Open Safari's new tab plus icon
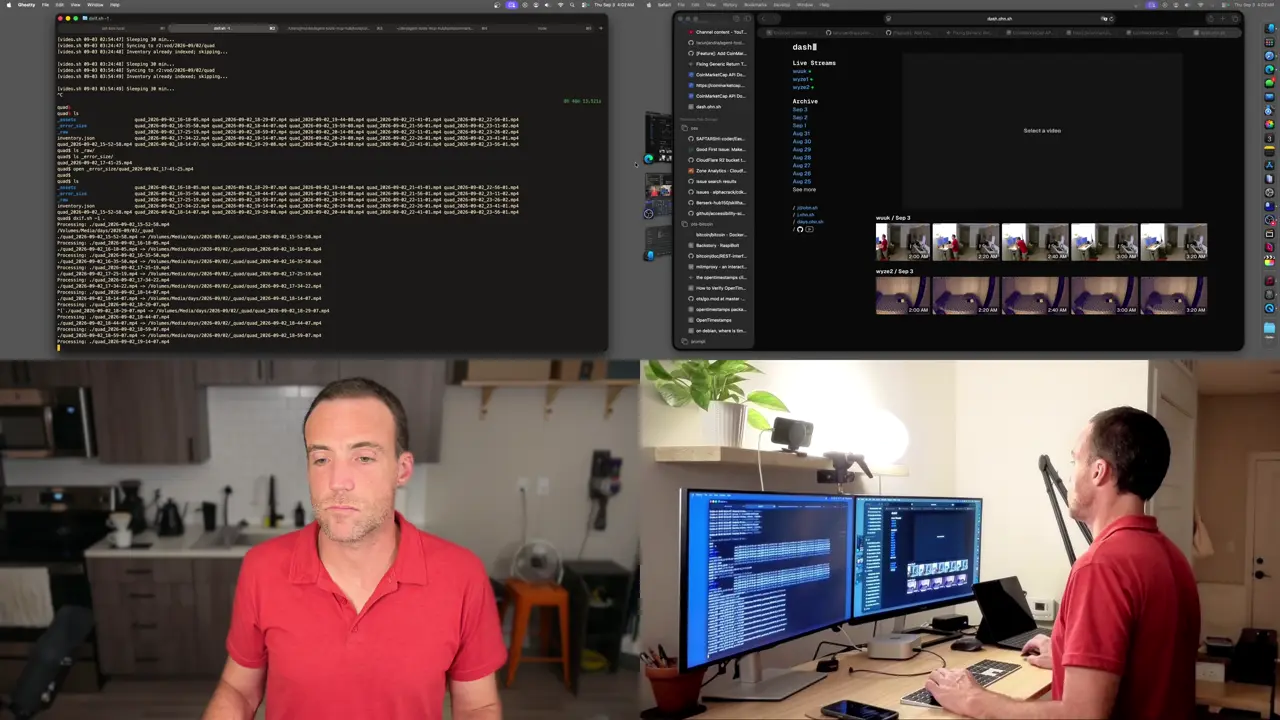 pos(1223,18)
